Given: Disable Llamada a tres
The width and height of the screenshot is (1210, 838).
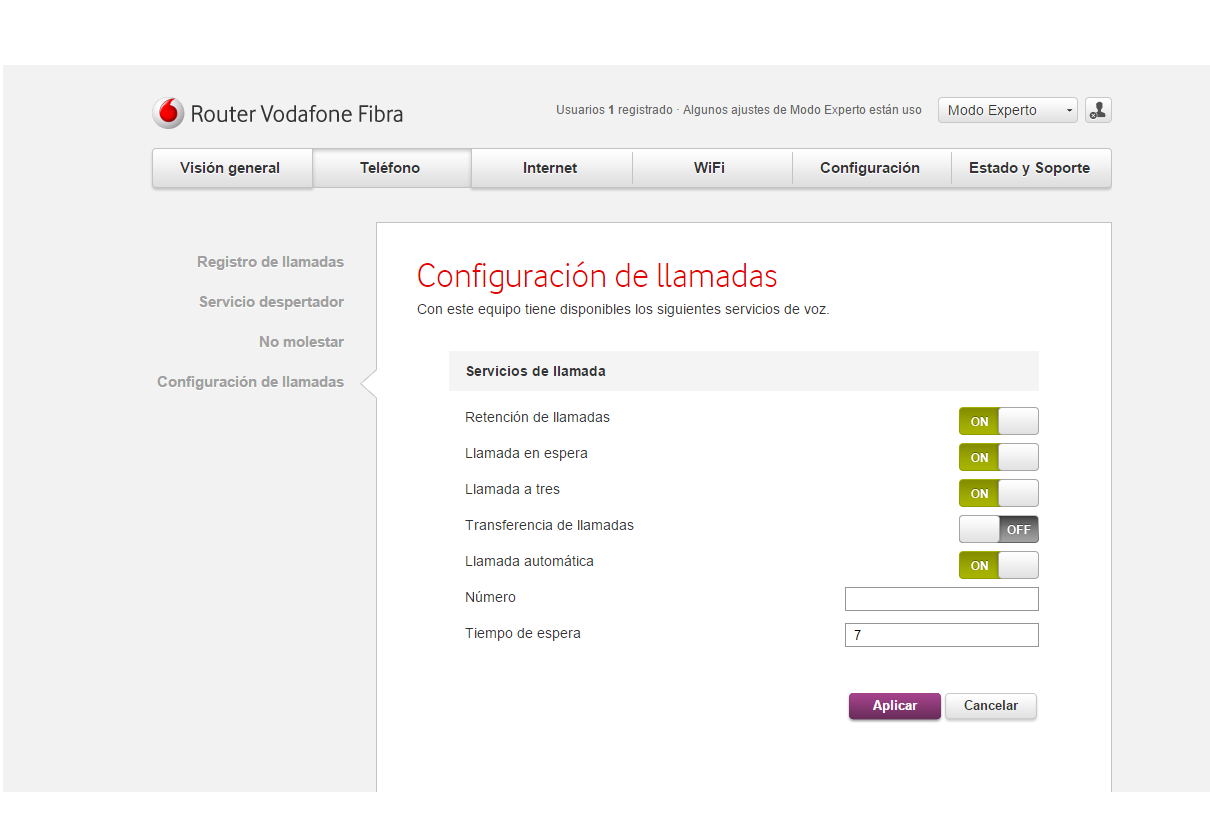Looking at the screenshot, I should coord(998,493).
